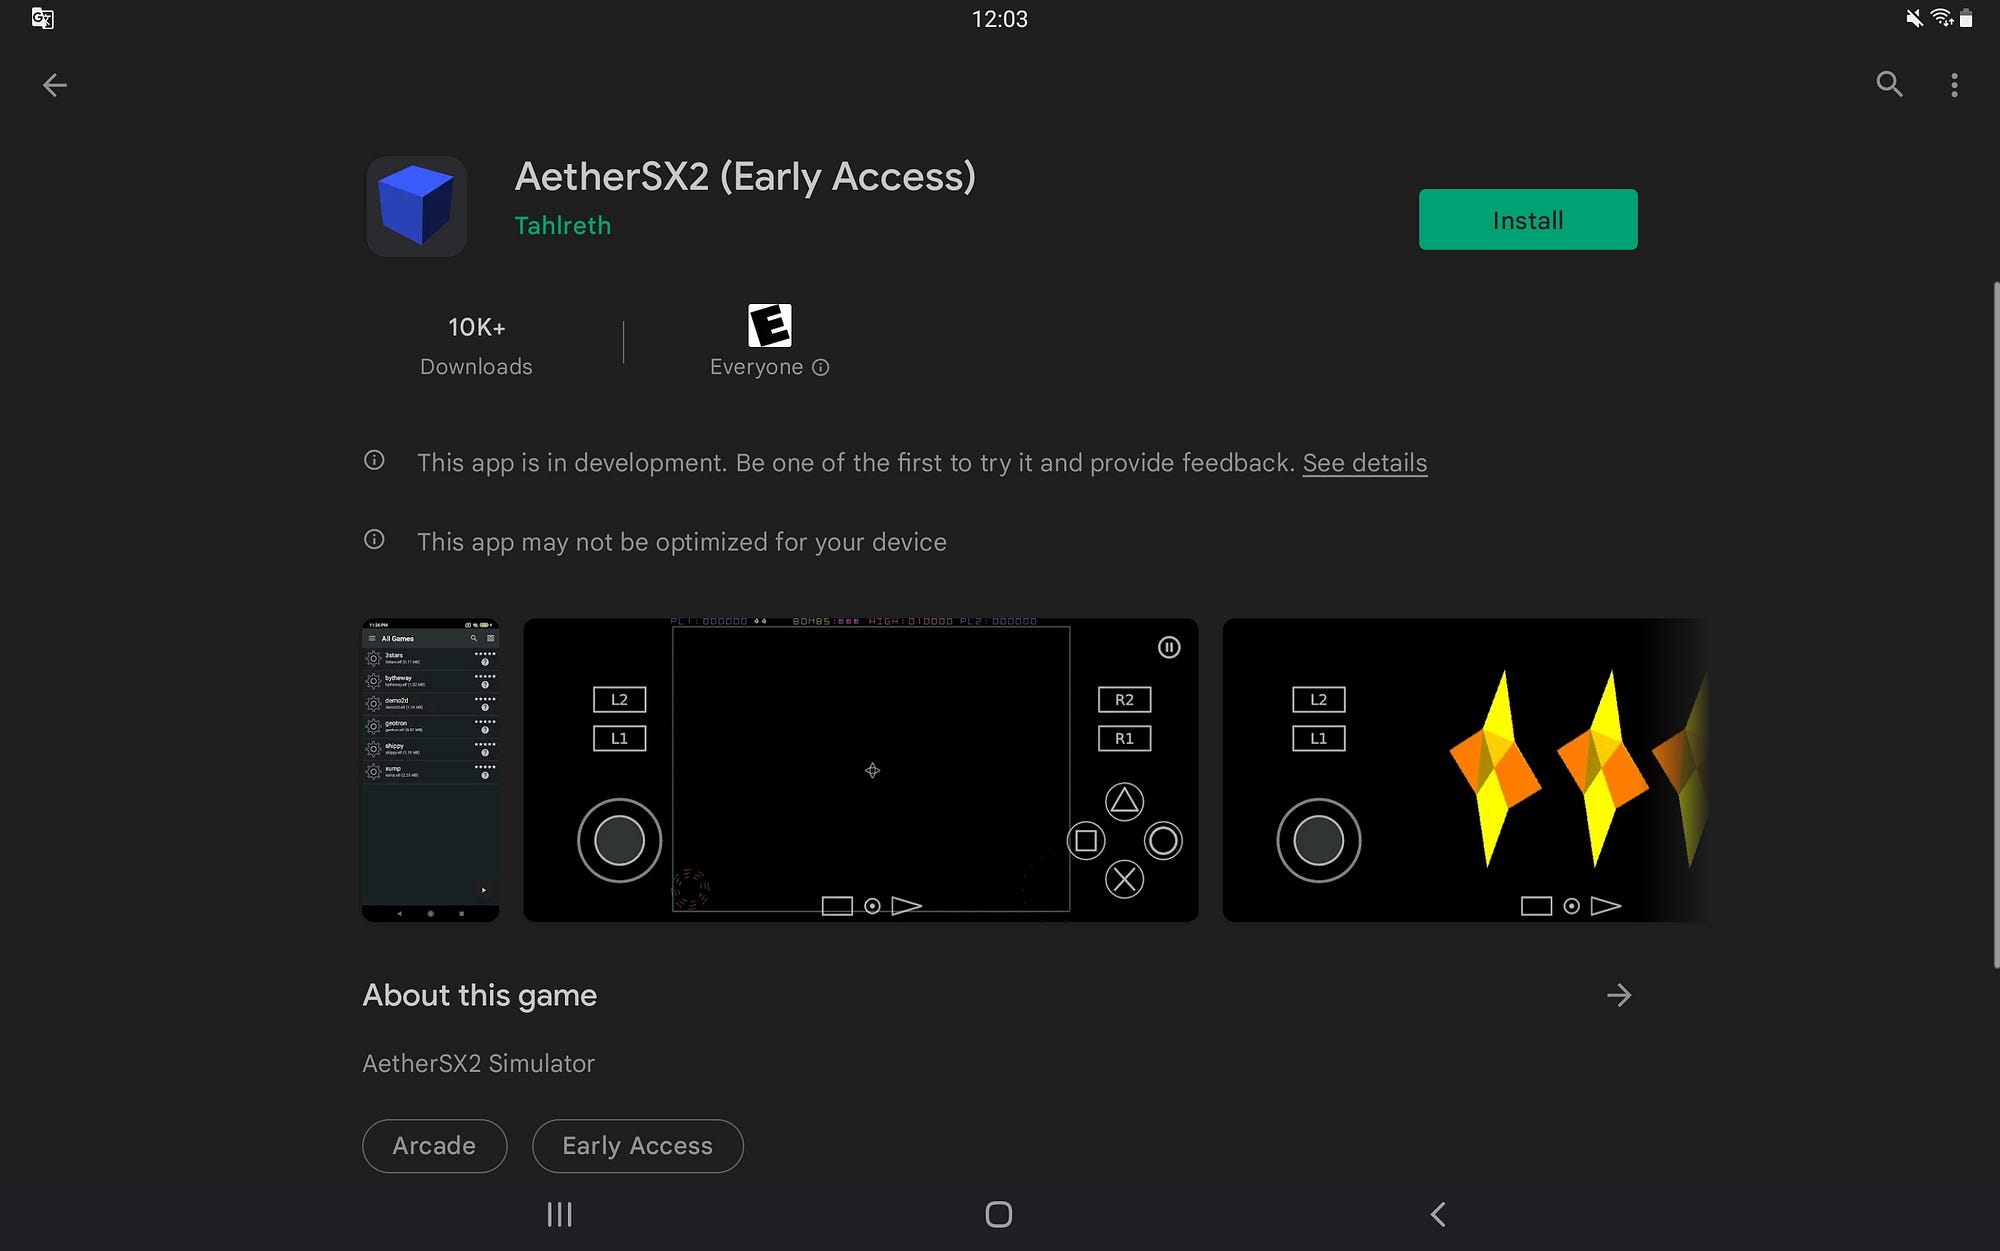Click See details link for app development info
This screenshot has height=1251, width=2000.
tap(1365, 461)
